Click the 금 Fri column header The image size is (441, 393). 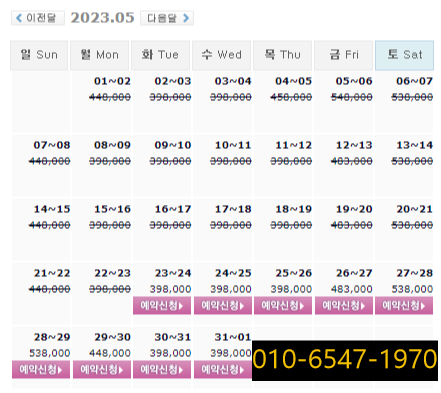click(x=343, y=55)
